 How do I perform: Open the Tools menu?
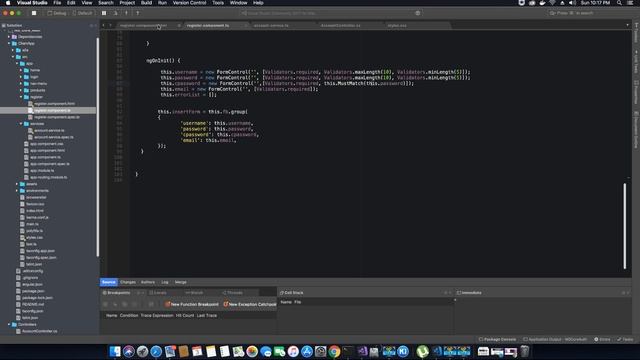pyautogui.click(x=218, y=3)
